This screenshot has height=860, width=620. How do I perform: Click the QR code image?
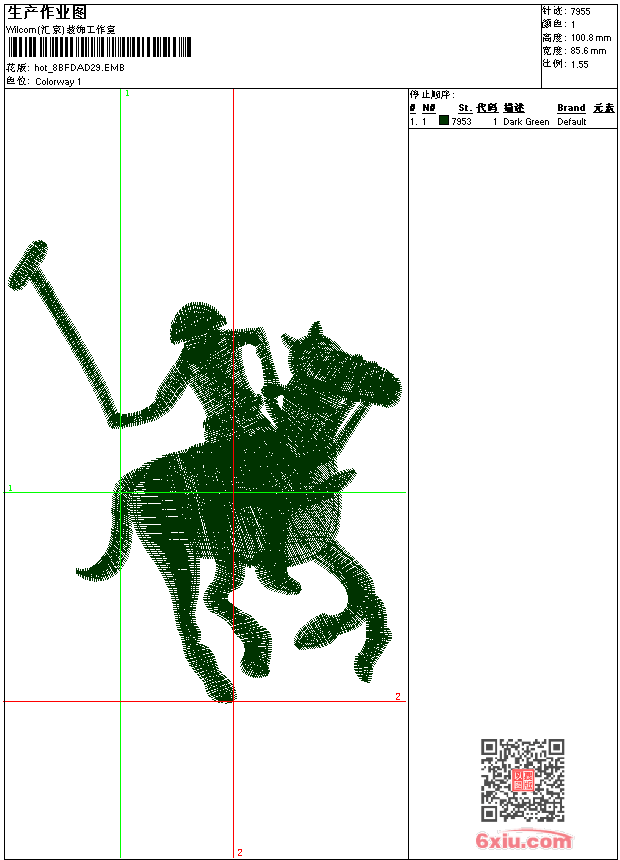pos(523,780)
